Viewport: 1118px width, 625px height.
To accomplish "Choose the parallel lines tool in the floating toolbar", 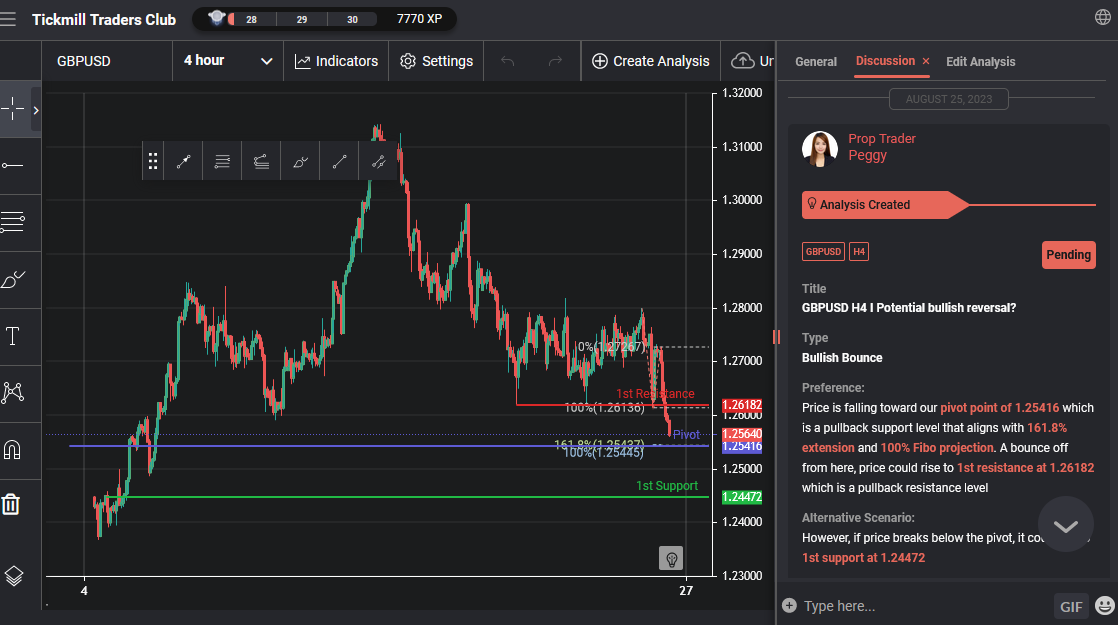I will (222, 161).
